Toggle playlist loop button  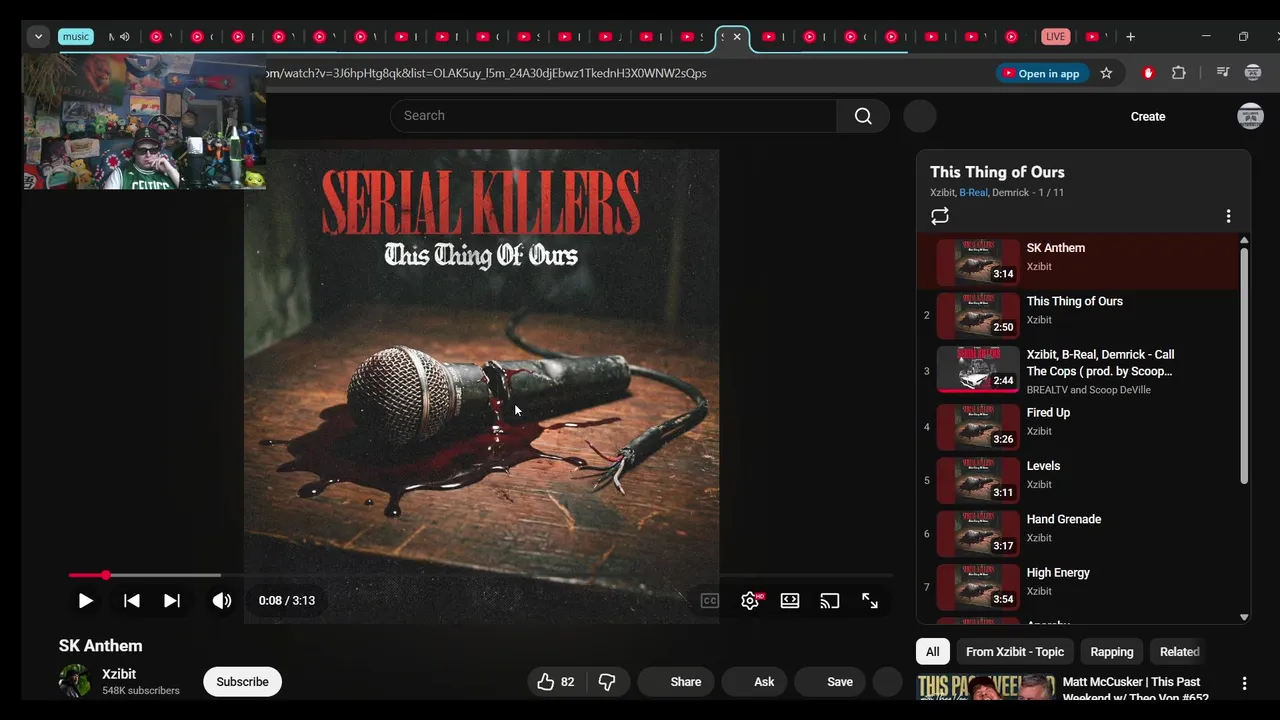click(x=939, y=216)
